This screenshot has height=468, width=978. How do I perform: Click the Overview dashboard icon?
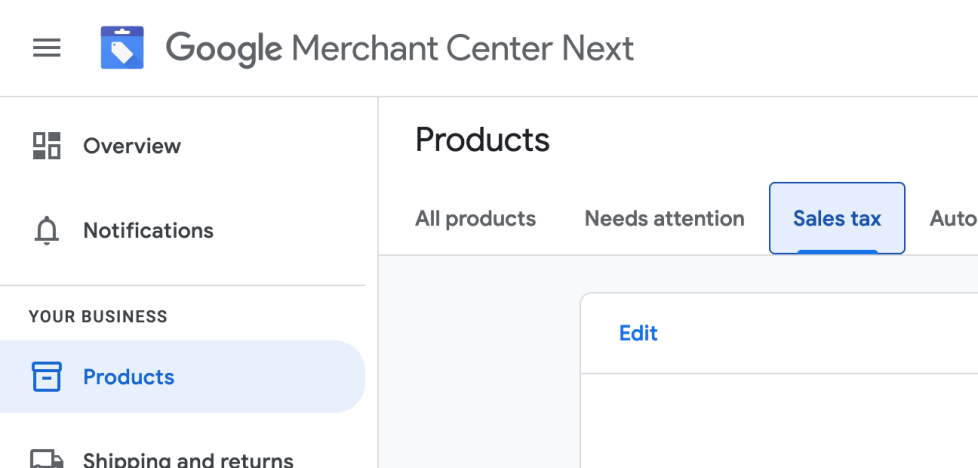[47, 146]
